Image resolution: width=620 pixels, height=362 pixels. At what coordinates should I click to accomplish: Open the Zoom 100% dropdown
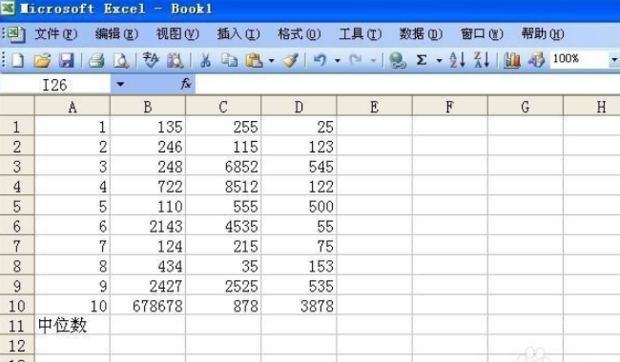pos(613,60)
